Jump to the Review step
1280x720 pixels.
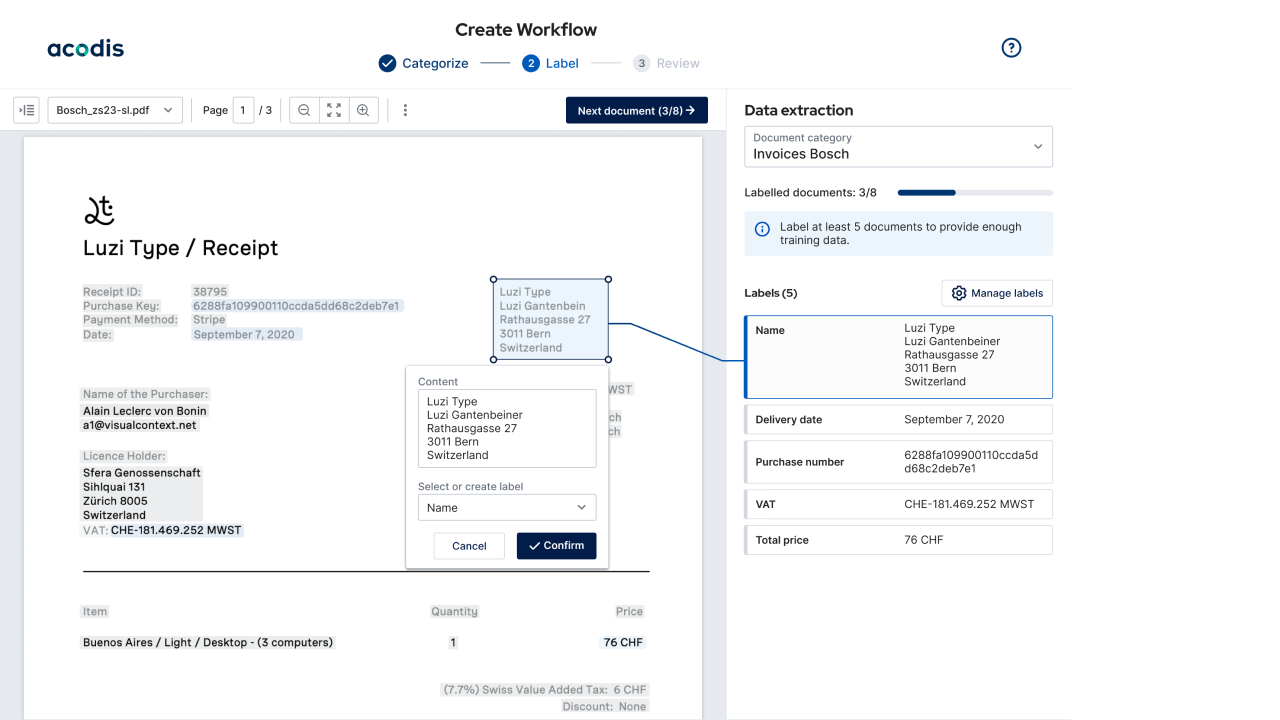666,63
